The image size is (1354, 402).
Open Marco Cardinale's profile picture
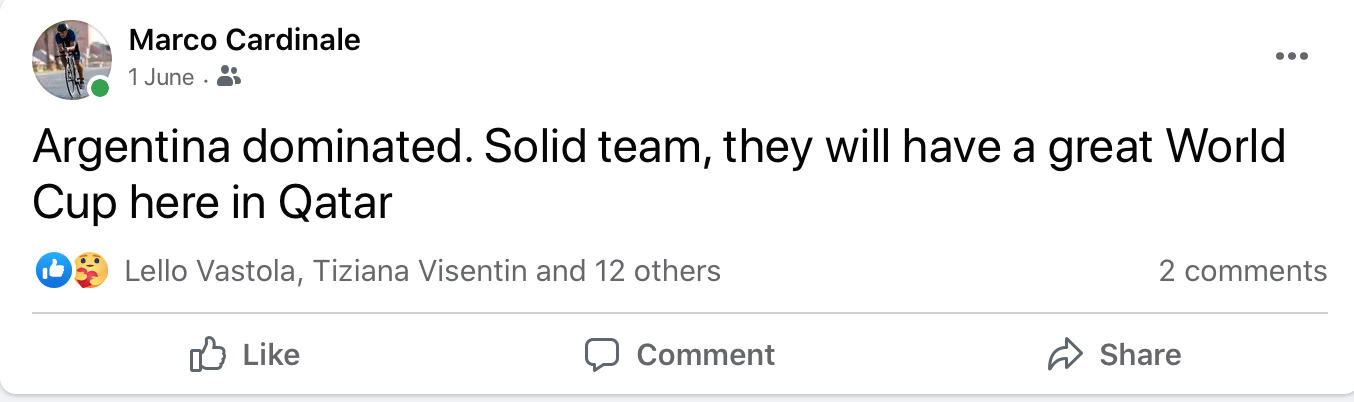coord(68,59)
